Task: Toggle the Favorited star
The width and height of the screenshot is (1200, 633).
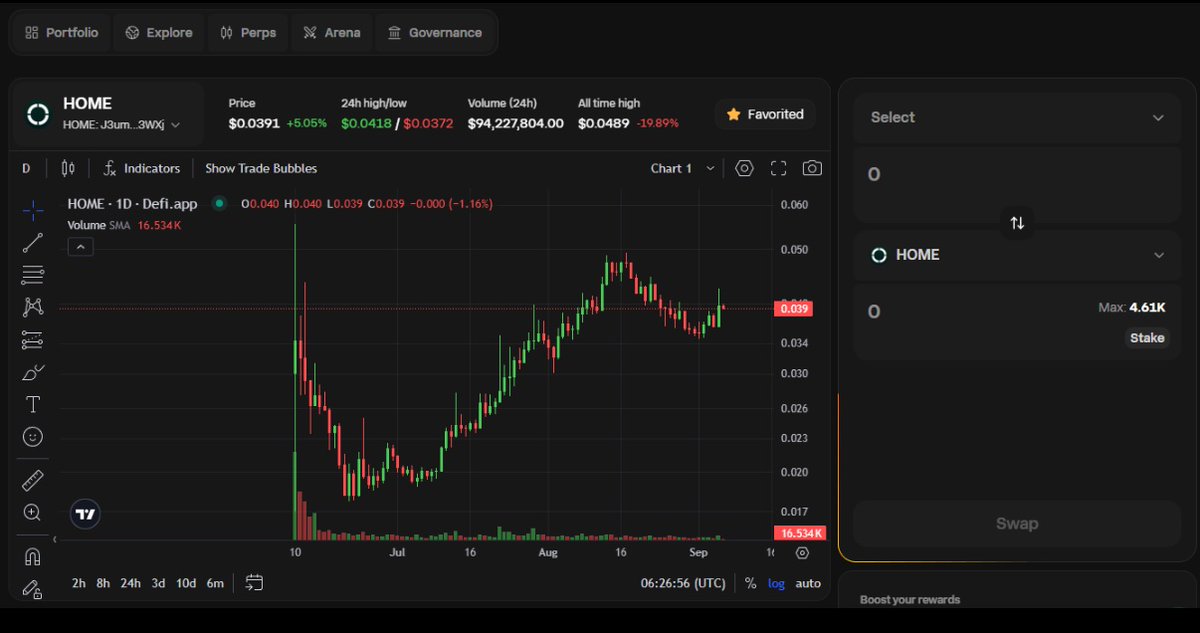Action: pos(765,114)
